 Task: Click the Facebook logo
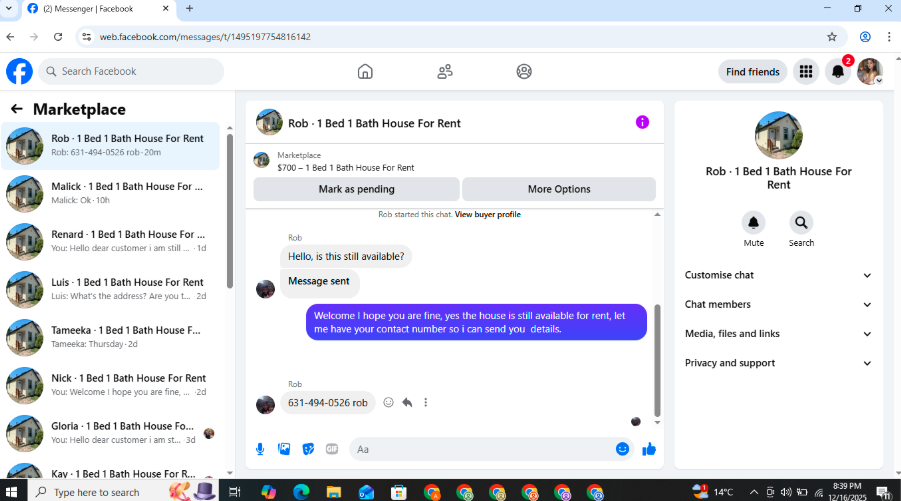point(20,72)
